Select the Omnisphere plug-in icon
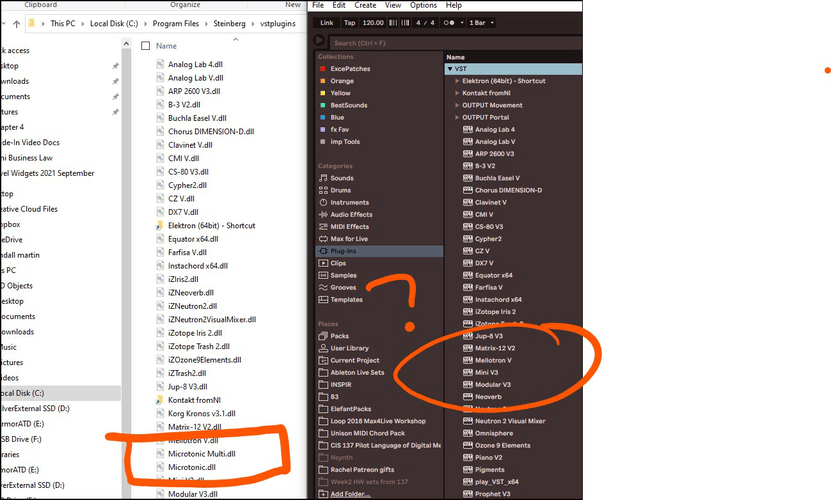The width and height of the screenshot is (831, 500). click(x=467, y=433)
